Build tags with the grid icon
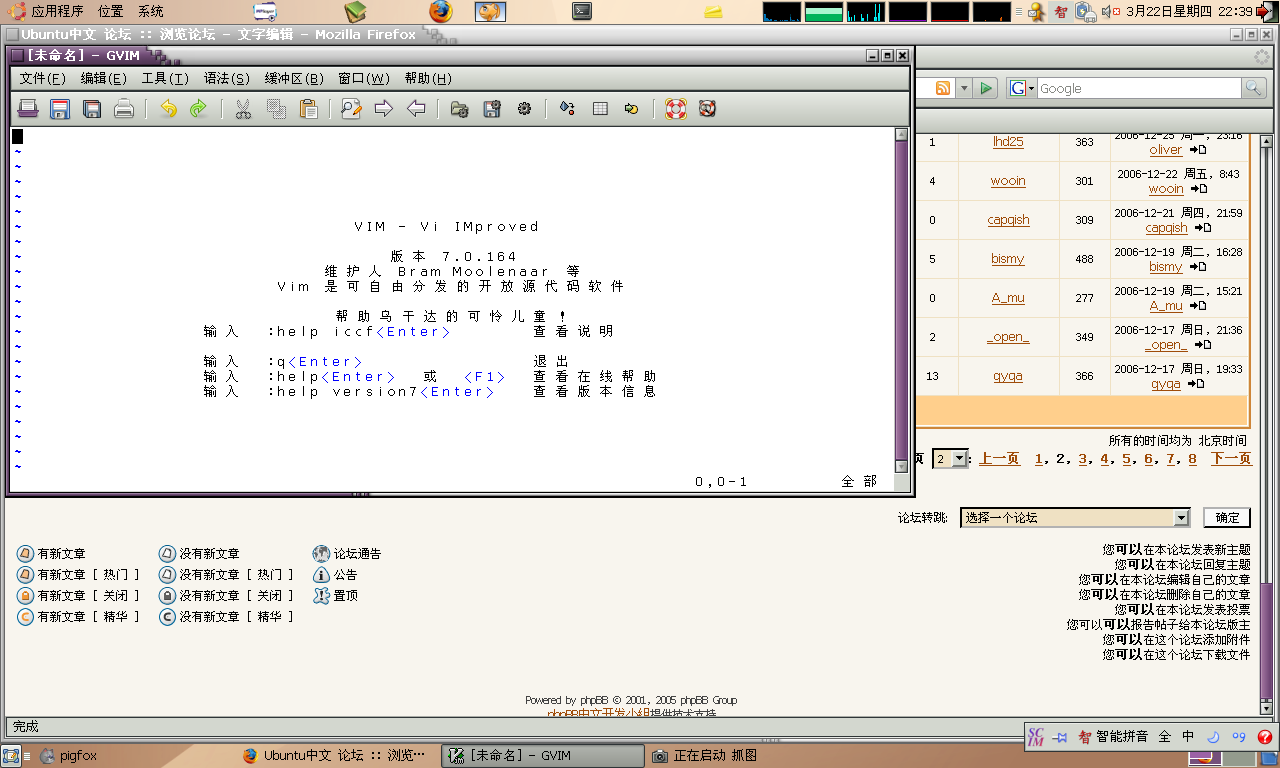The image size is (1280, 768). pos(600,109)
